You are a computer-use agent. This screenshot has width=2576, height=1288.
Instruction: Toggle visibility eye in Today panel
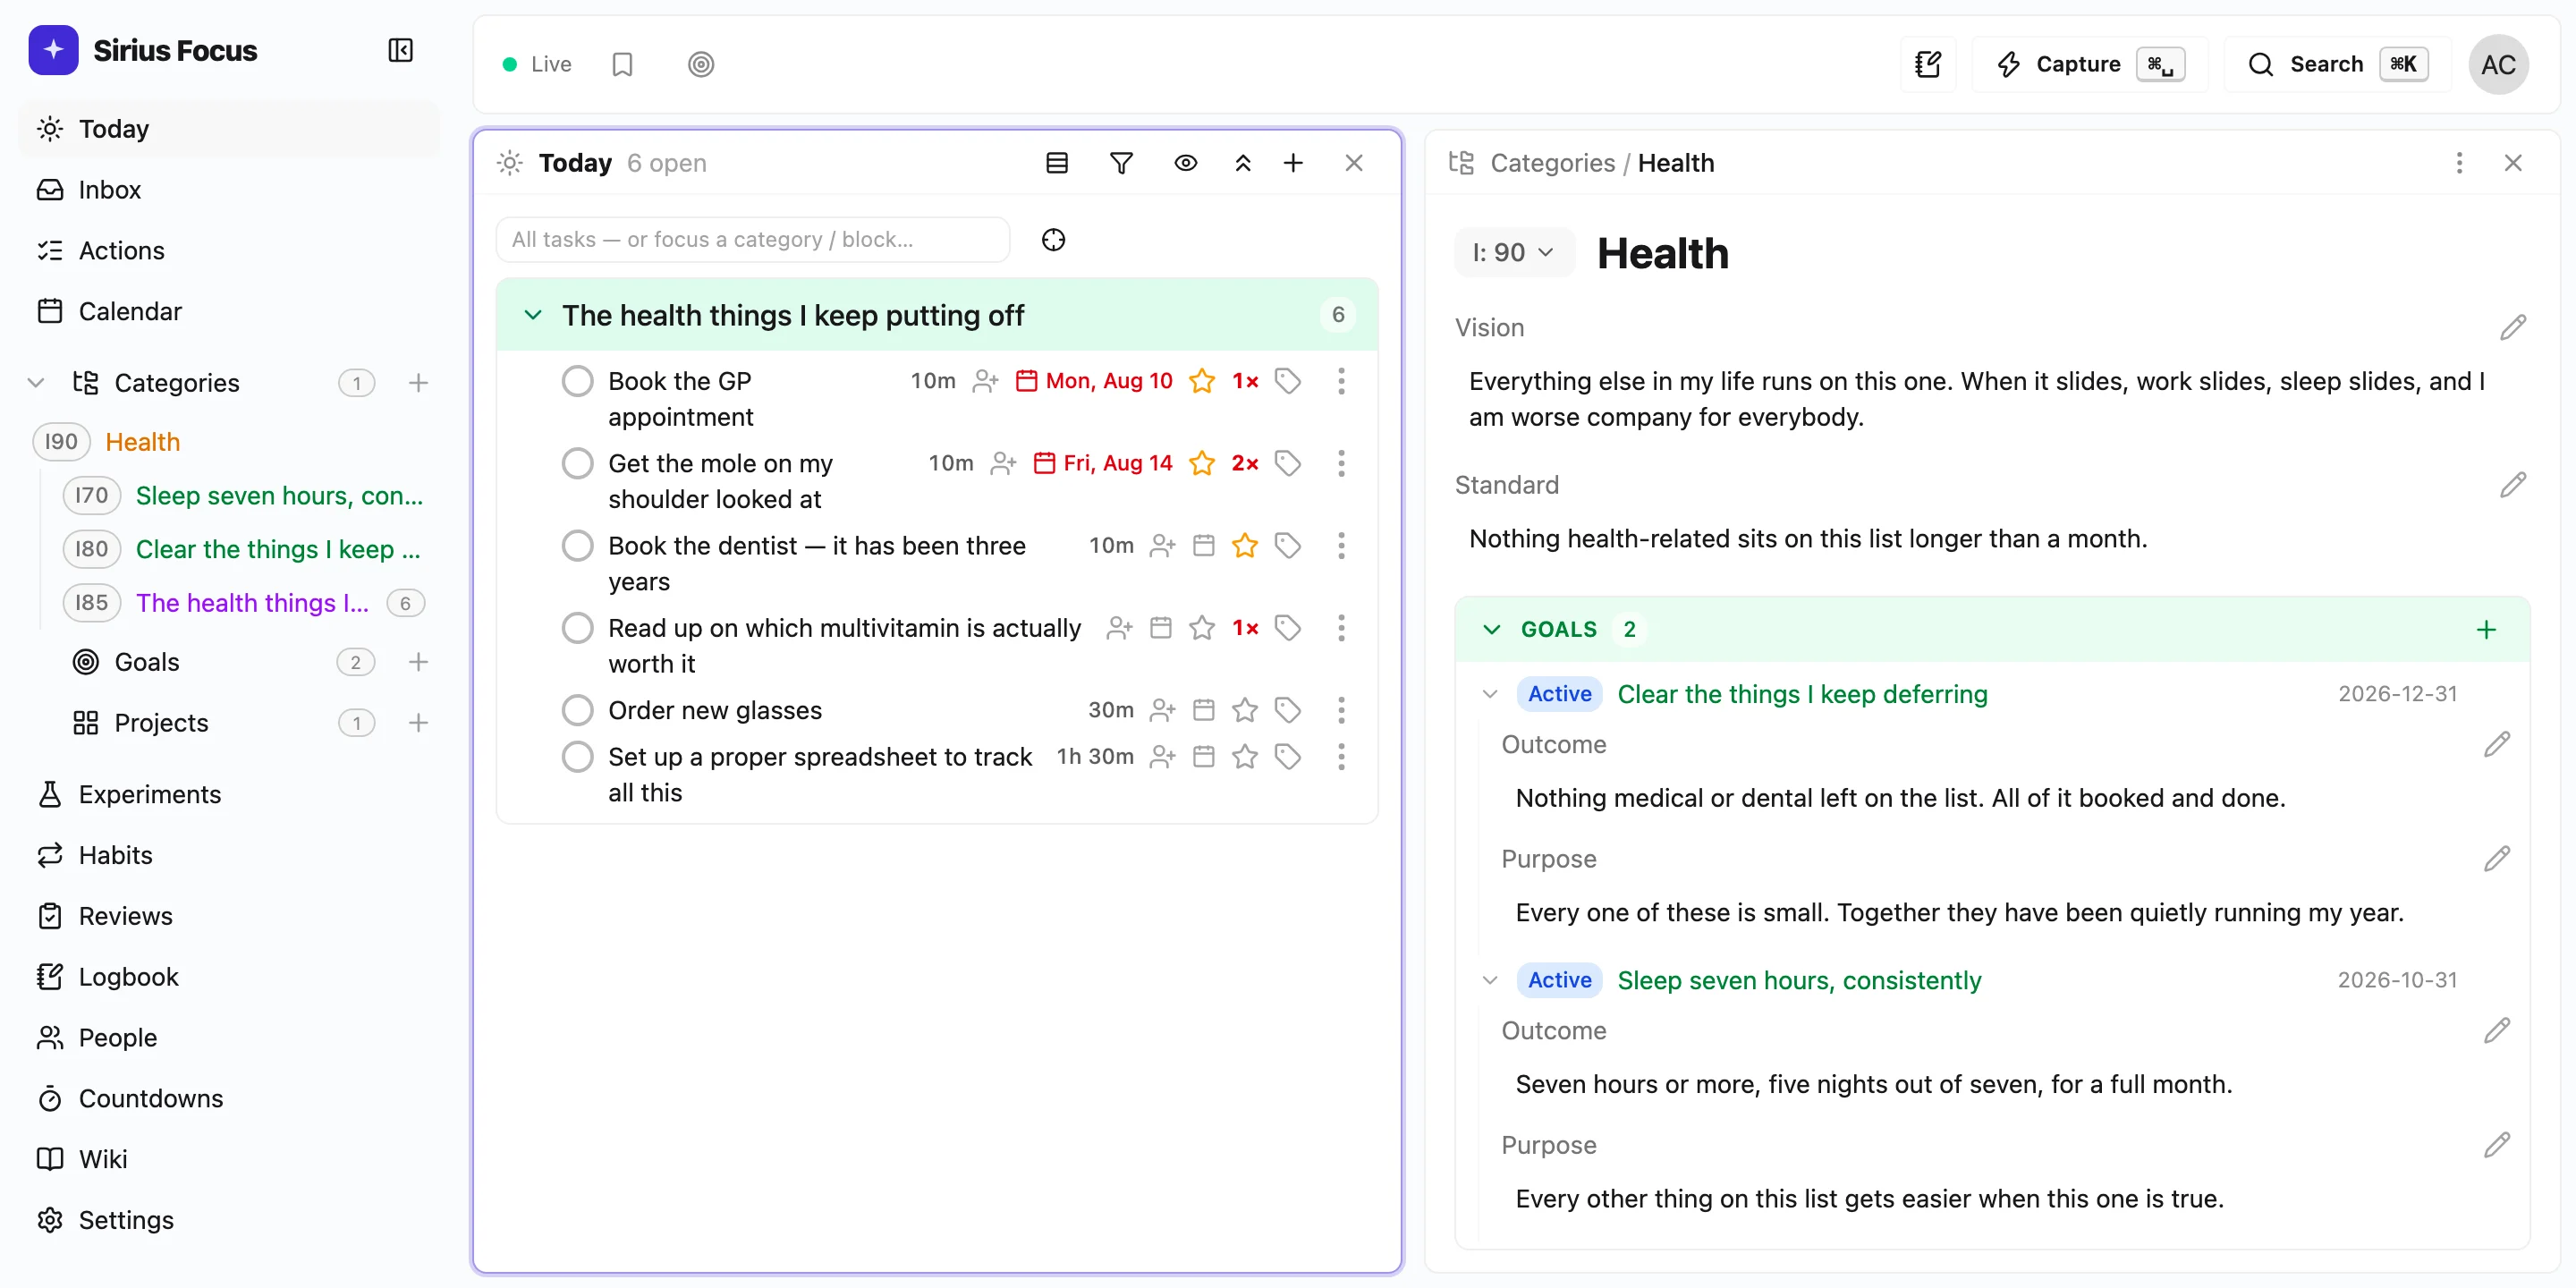(1185, 162)
